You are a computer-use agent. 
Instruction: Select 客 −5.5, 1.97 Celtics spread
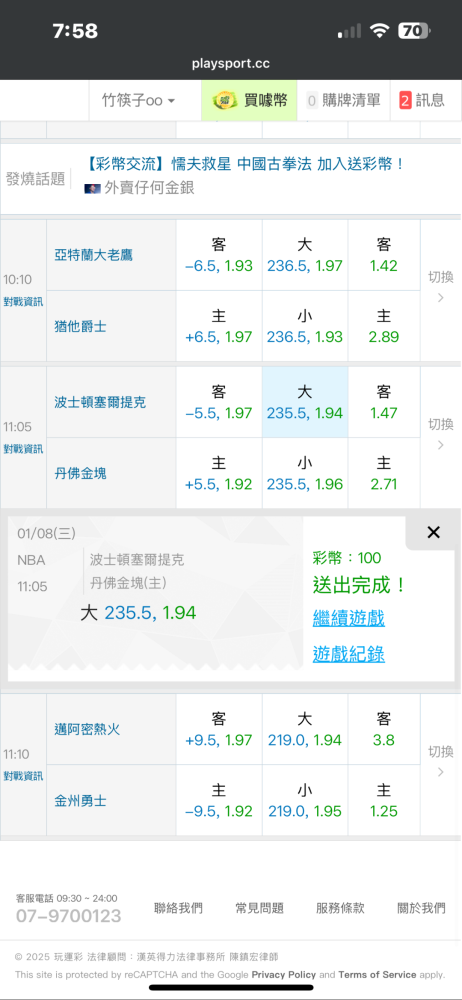219,402
